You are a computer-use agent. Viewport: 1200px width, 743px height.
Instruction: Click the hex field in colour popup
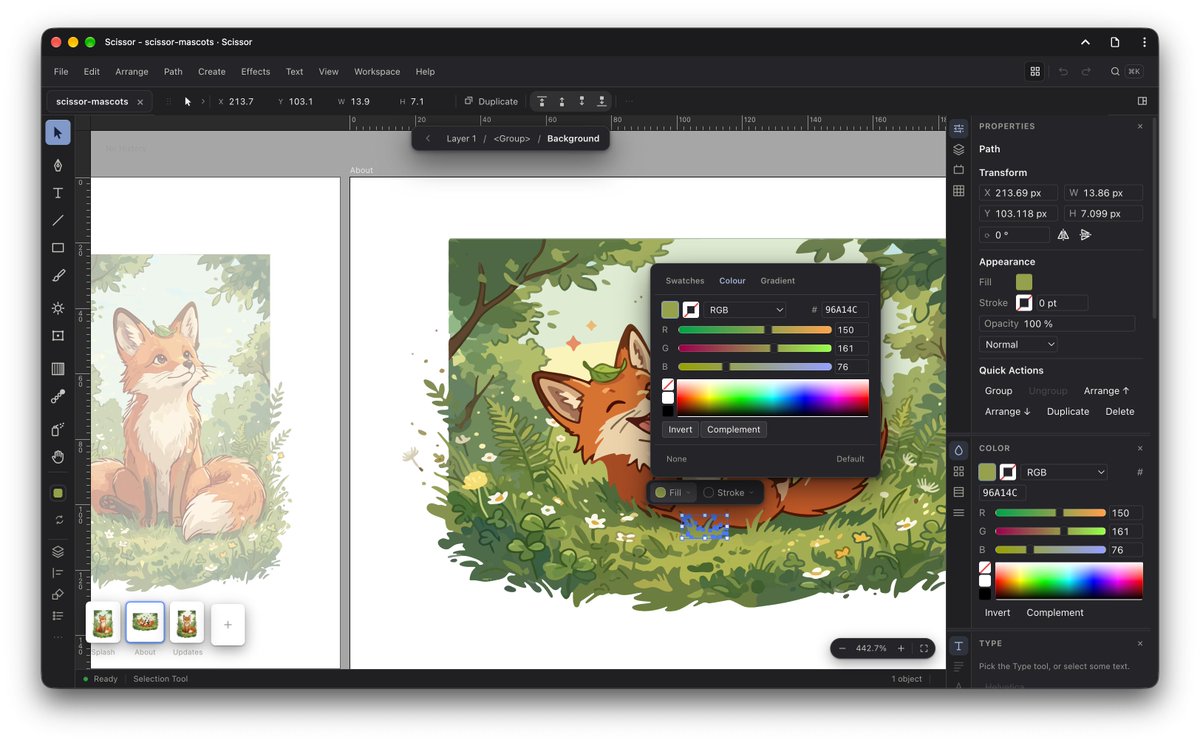click(x=845, y=310)
